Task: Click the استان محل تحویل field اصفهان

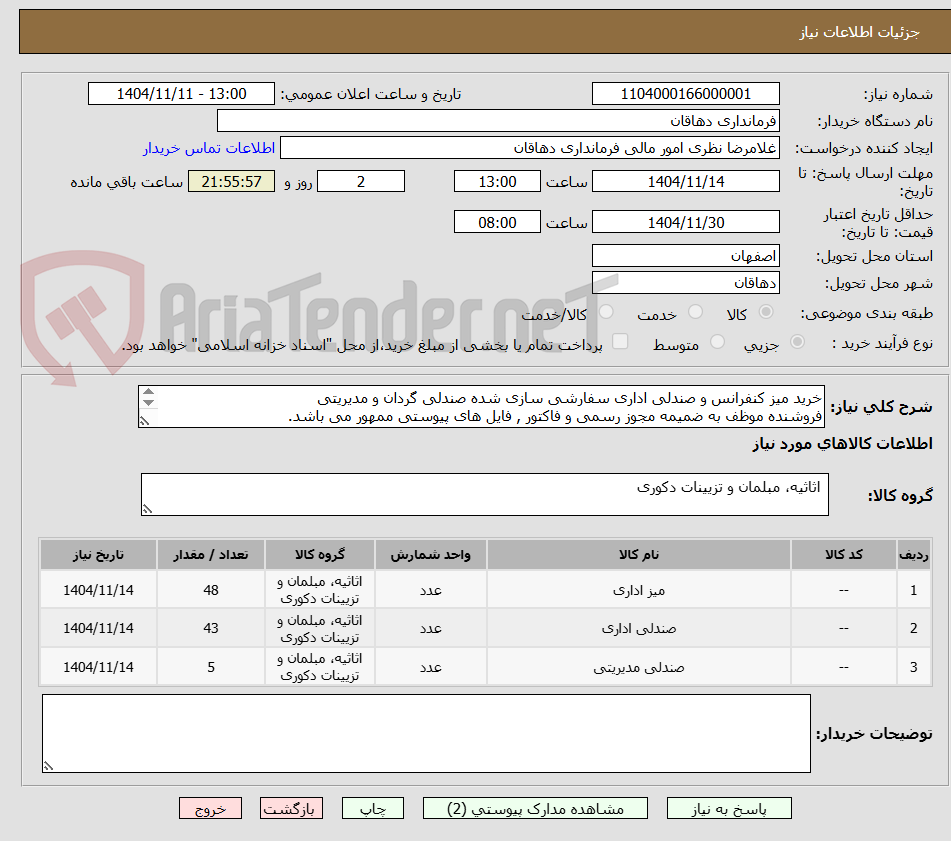Action: coord(685,256)
